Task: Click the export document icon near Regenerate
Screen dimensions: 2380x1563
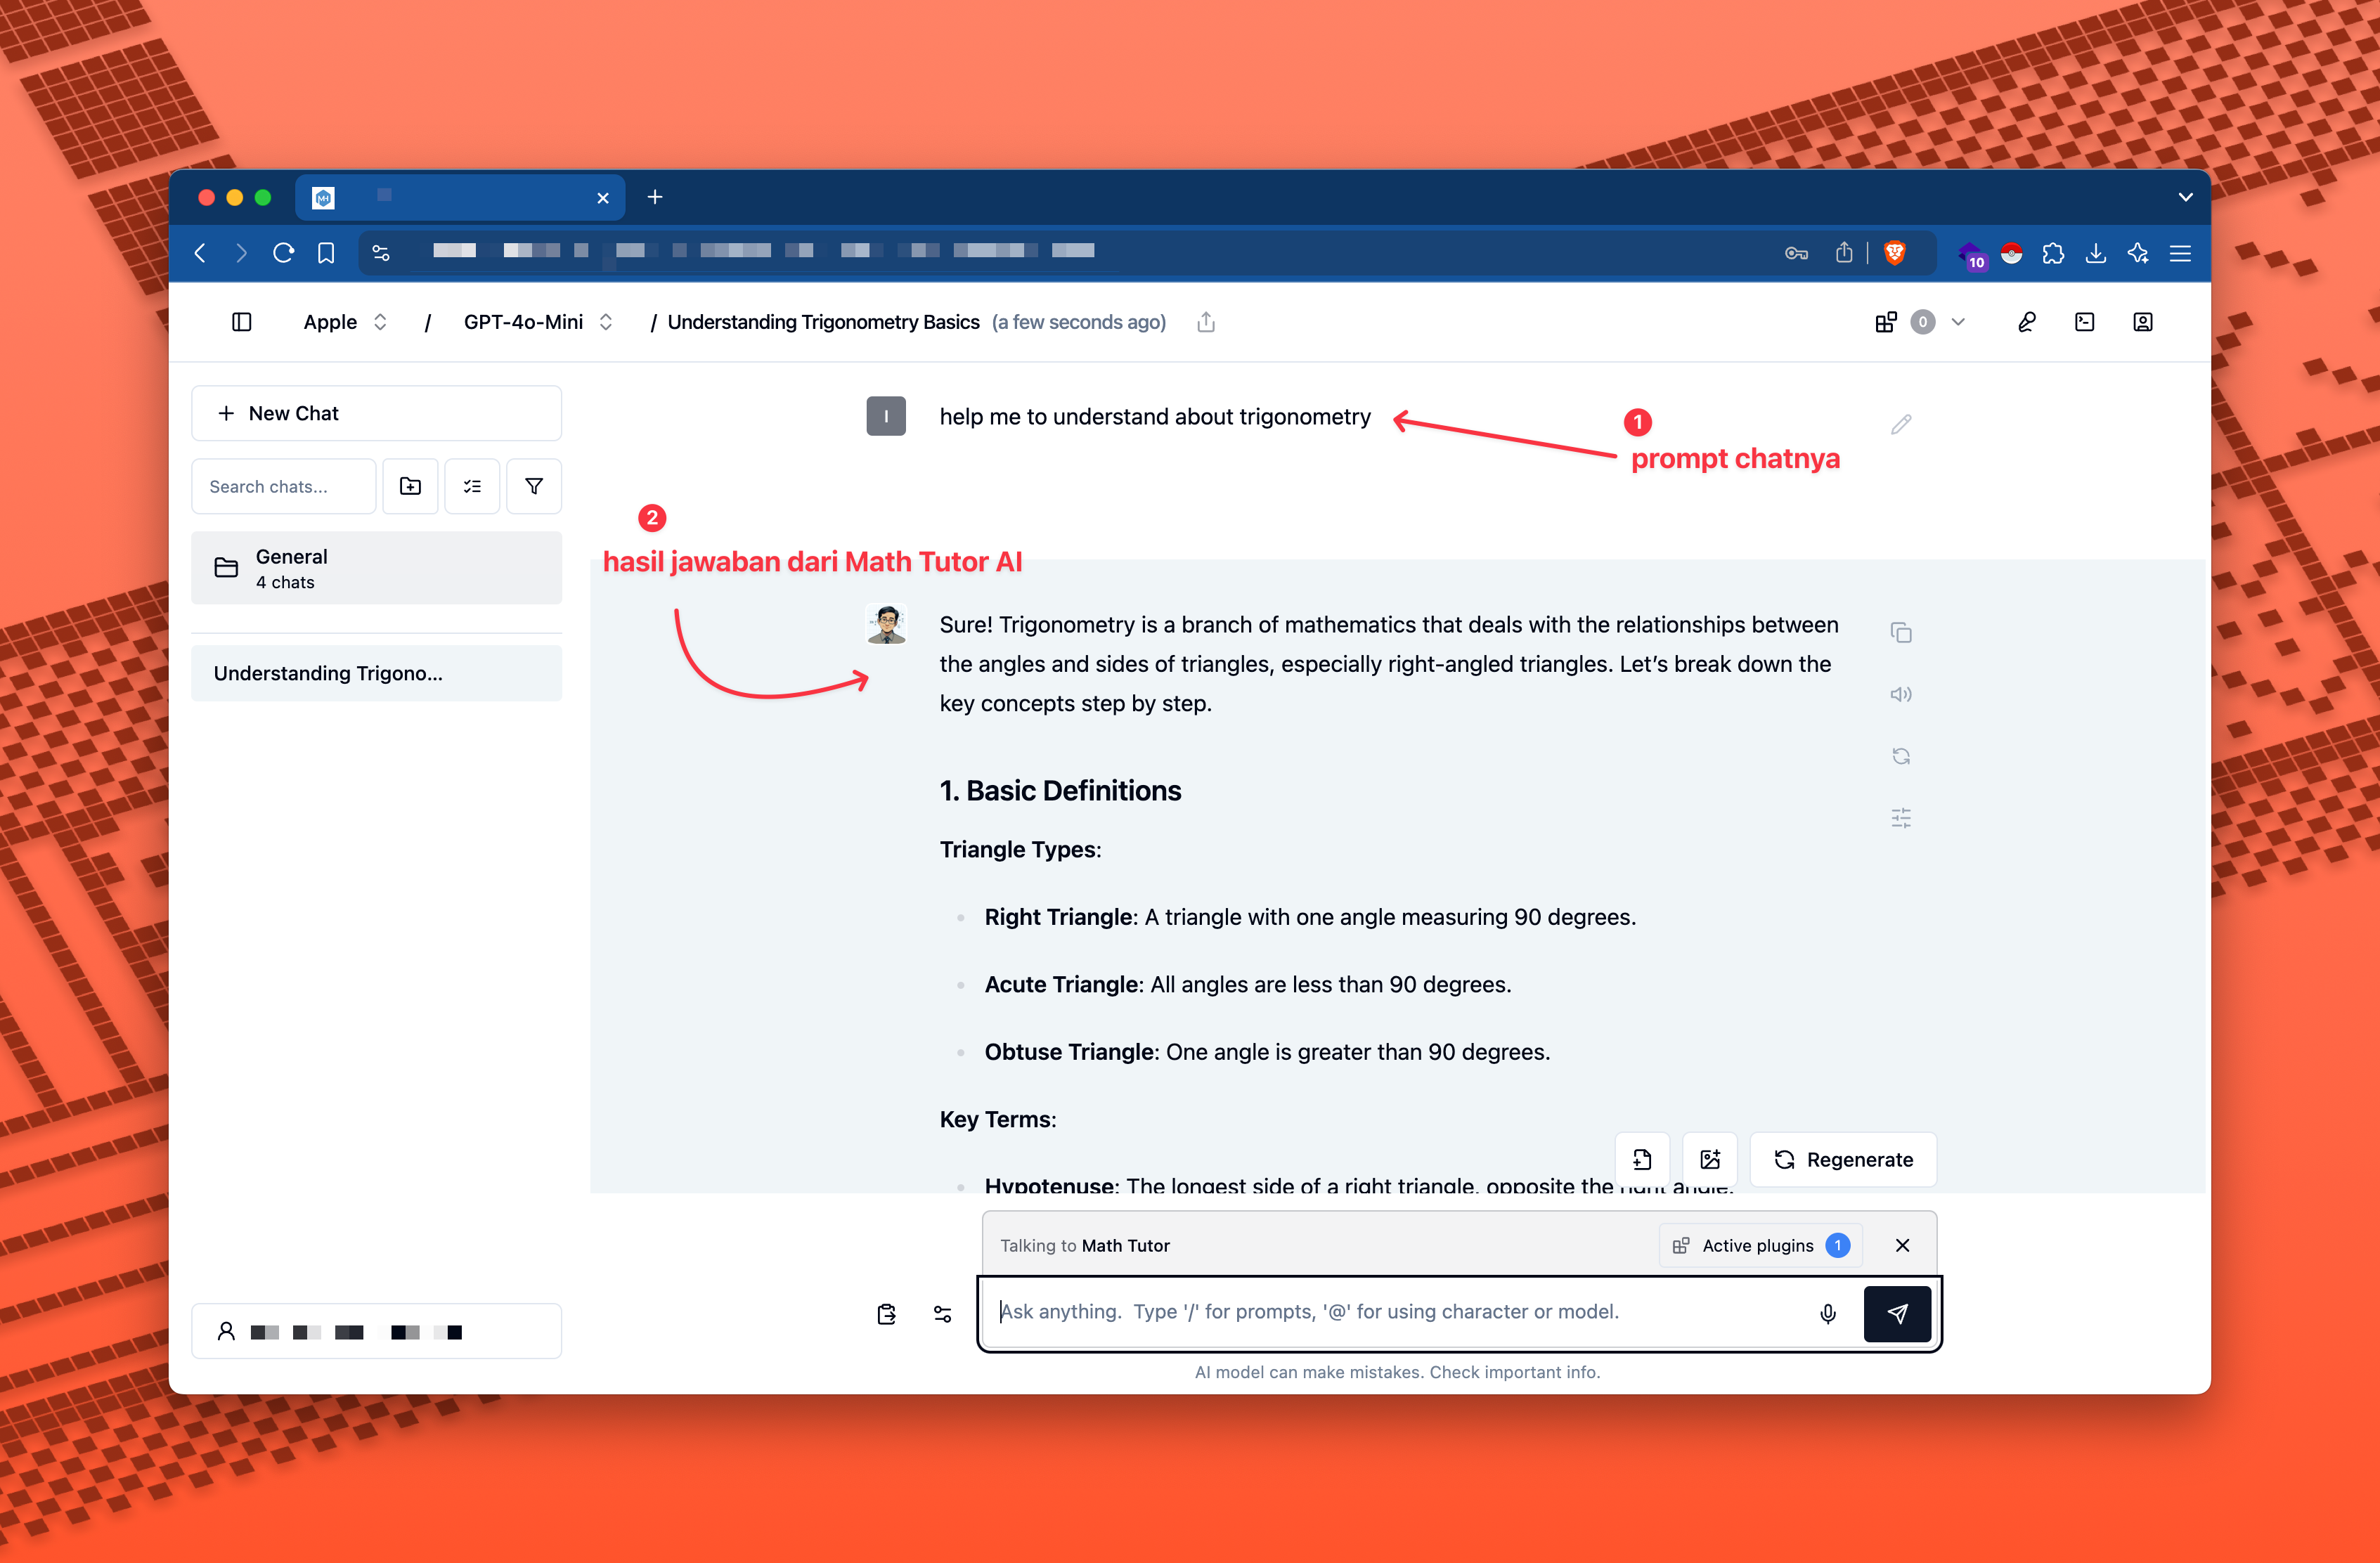Action: (x=1642, y=1159)
